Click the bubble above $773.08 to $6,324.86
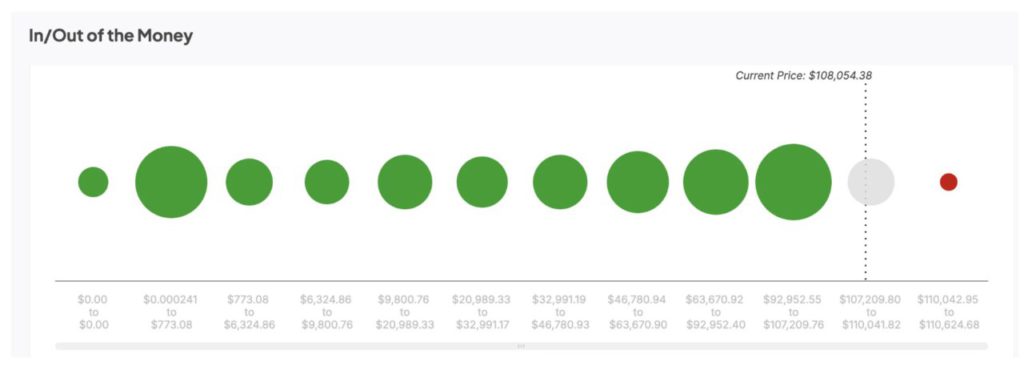1024x366 pixels. (x=249, y=182)
